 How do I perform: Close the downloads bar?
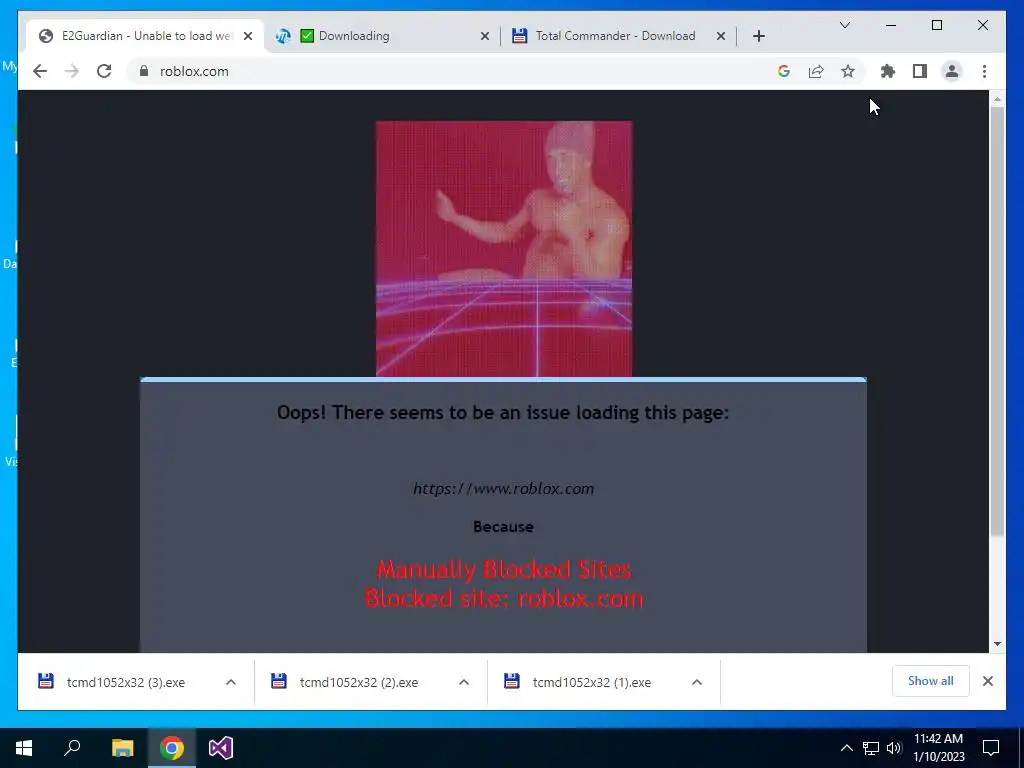[x=987, y=681]
